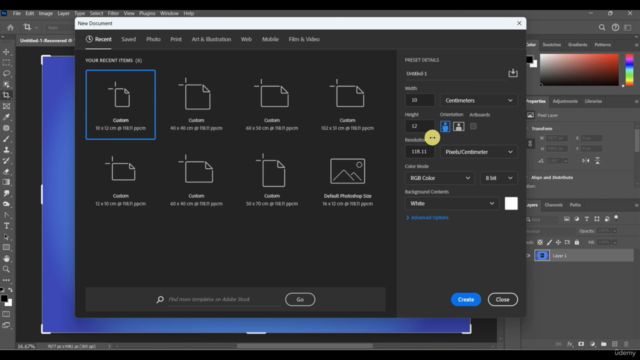Screen dimensions: 640x360
Task: Select the Clone Stamp tool
Action: [x=7, y=150]
